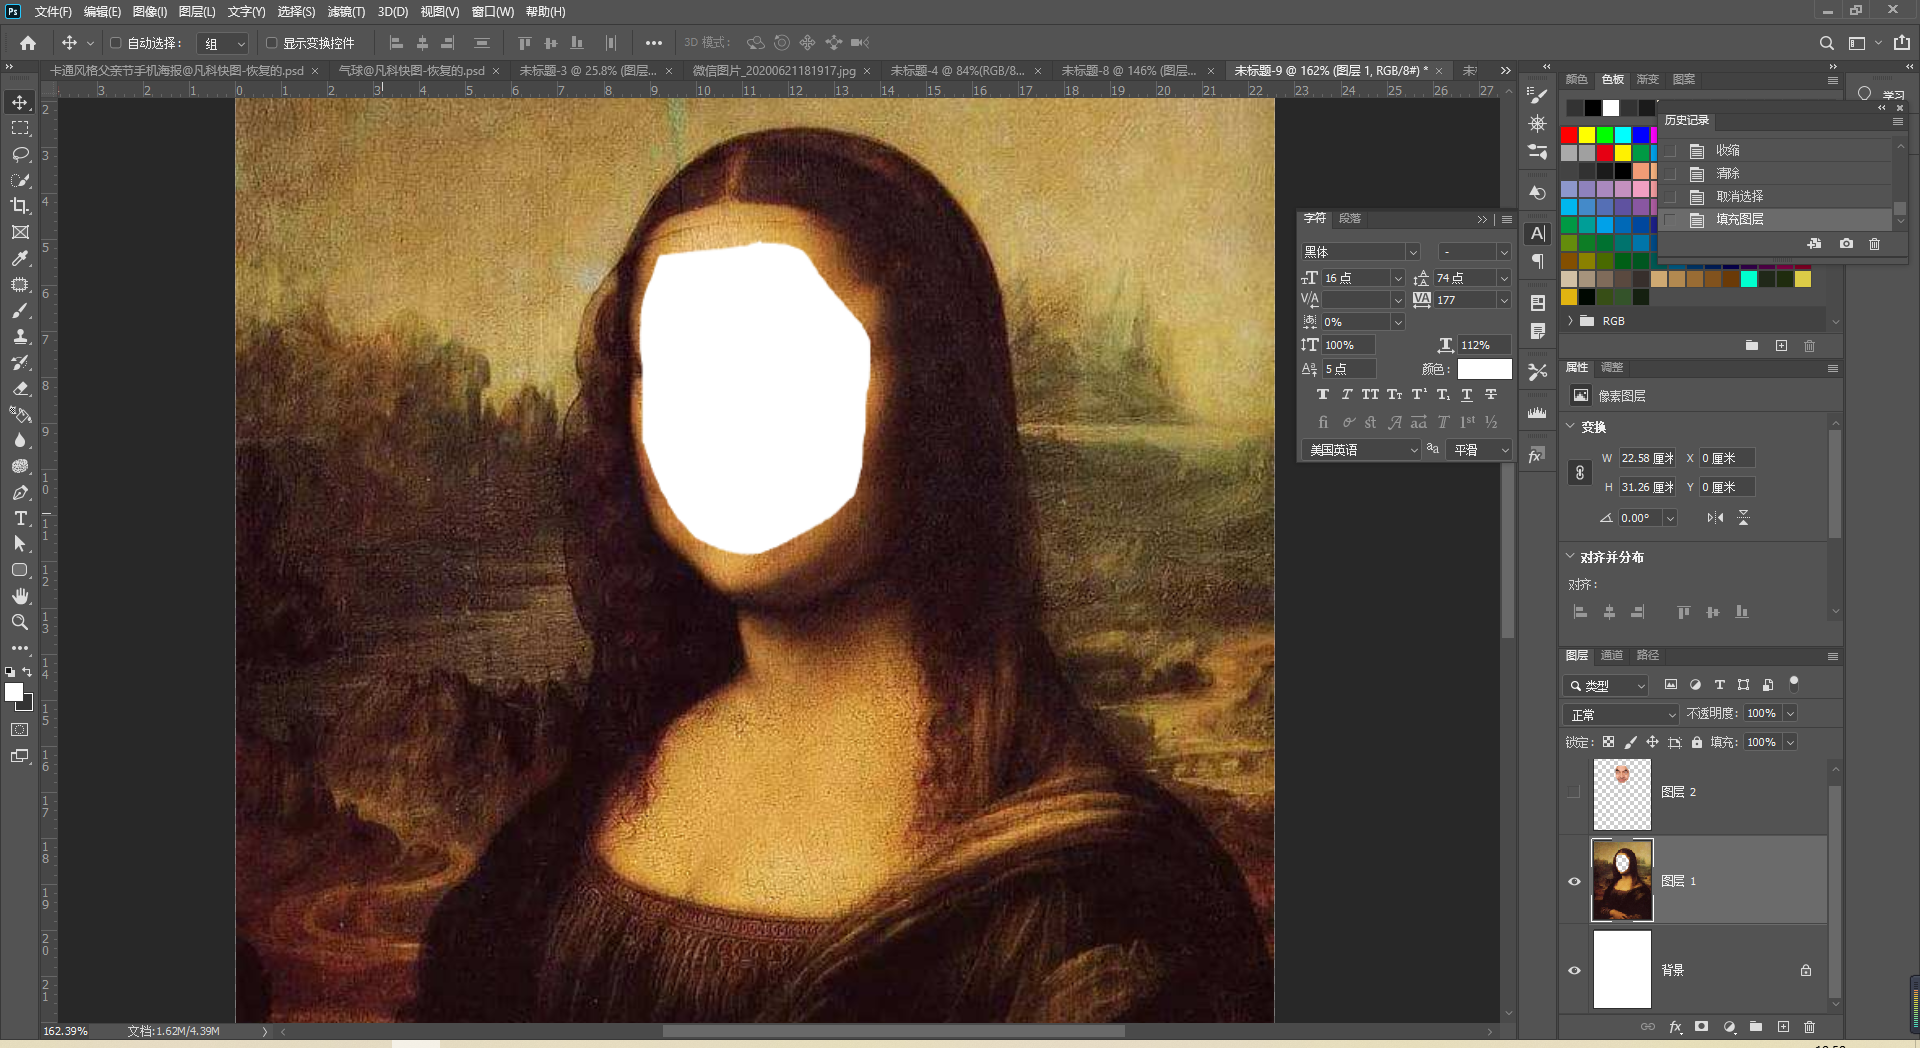Show the hidden 图层 2 layer
The image size is (1920, 1048).
(x=1574, y=792)
